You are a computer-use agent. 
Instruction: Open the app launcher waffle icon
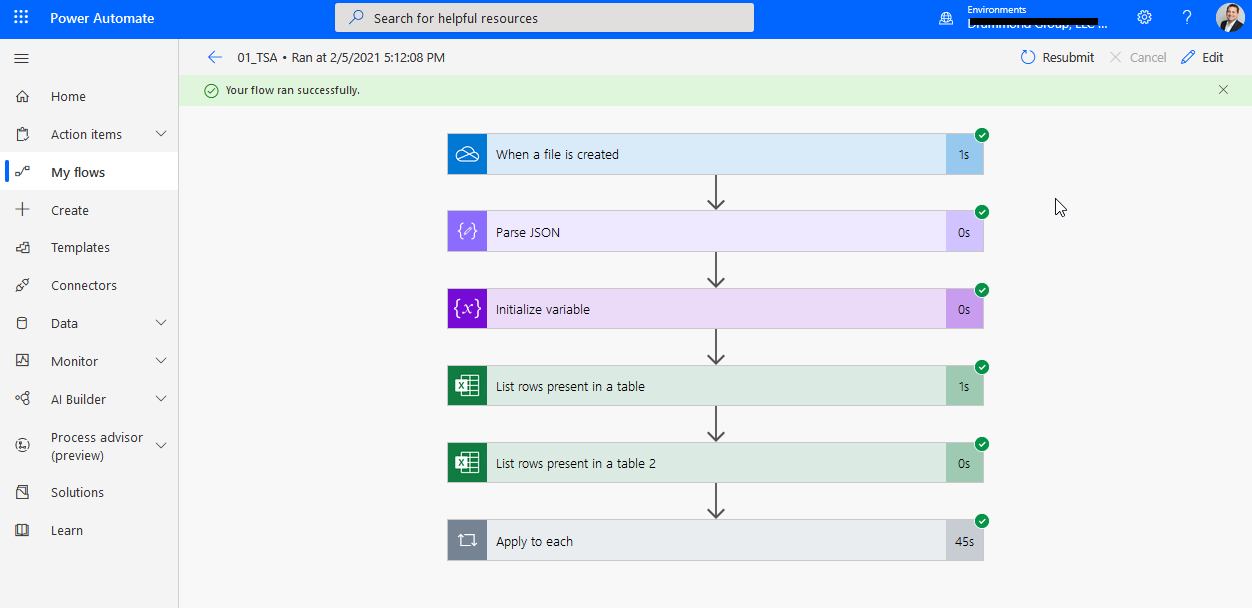pyautogui.click(x=21, y=18)
